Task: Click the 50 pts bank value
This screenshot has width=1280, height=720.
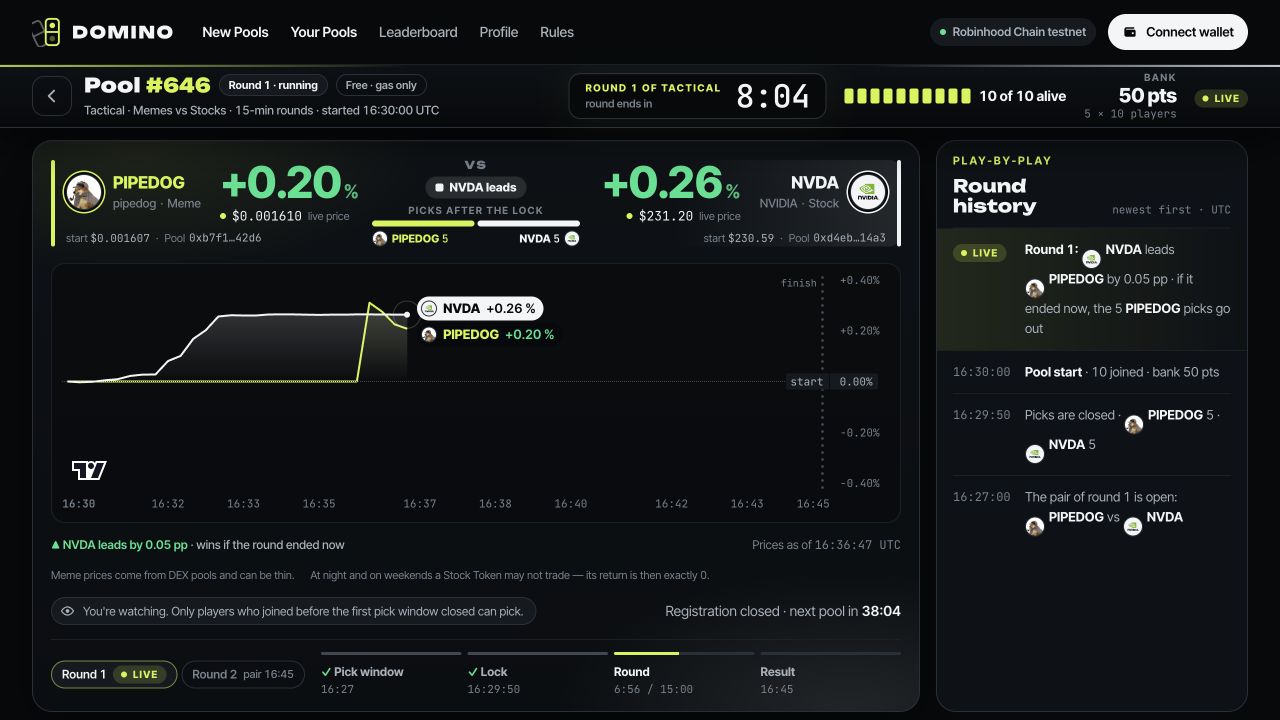Action: [x=1147, y=96]
